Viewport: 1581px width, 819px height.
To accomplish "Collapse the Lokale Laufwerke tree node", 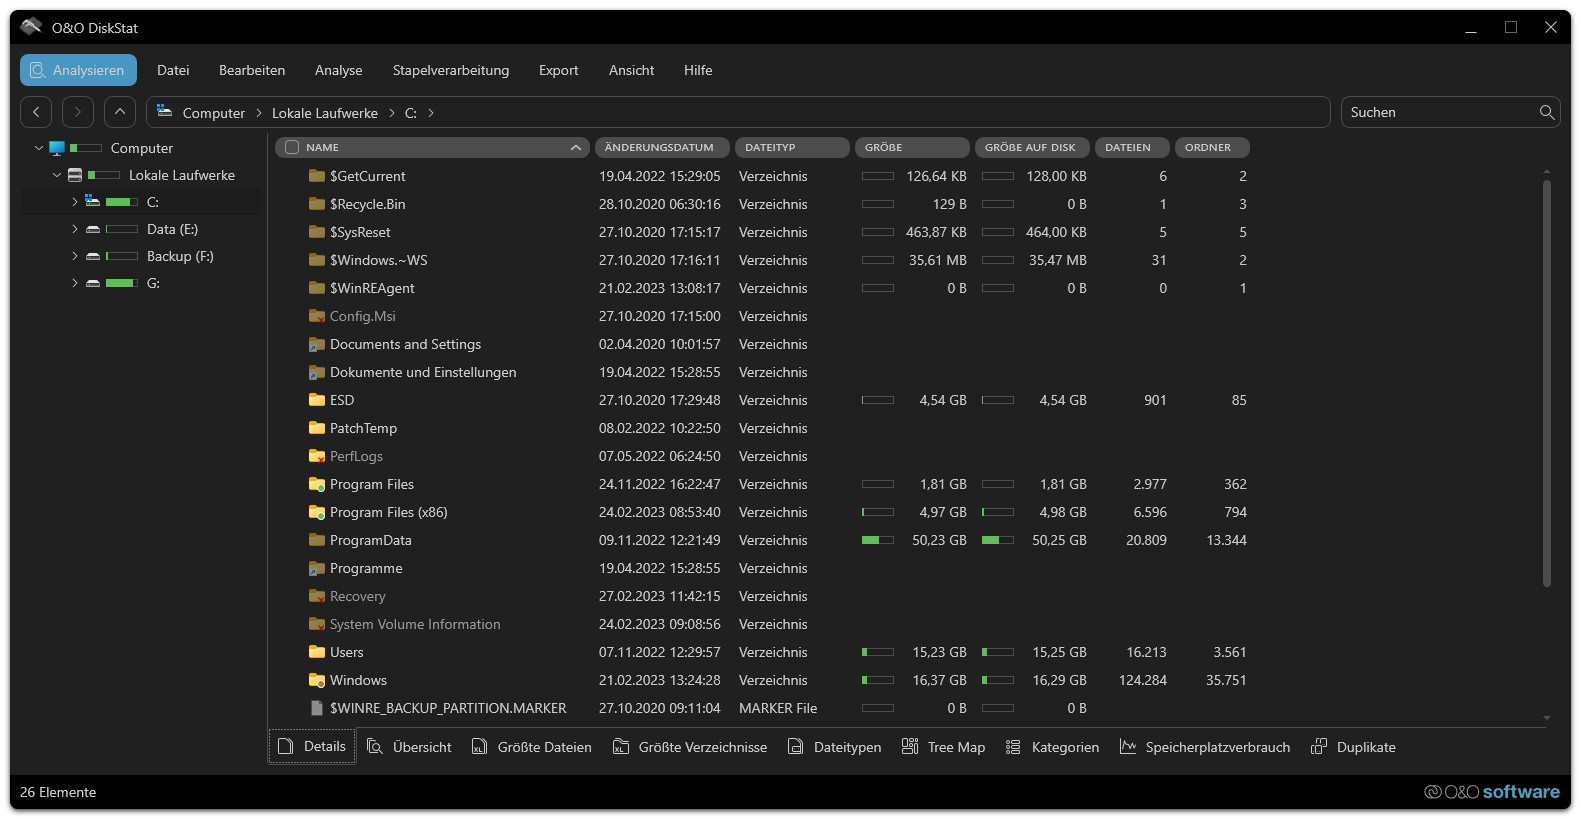I will 57,175.
